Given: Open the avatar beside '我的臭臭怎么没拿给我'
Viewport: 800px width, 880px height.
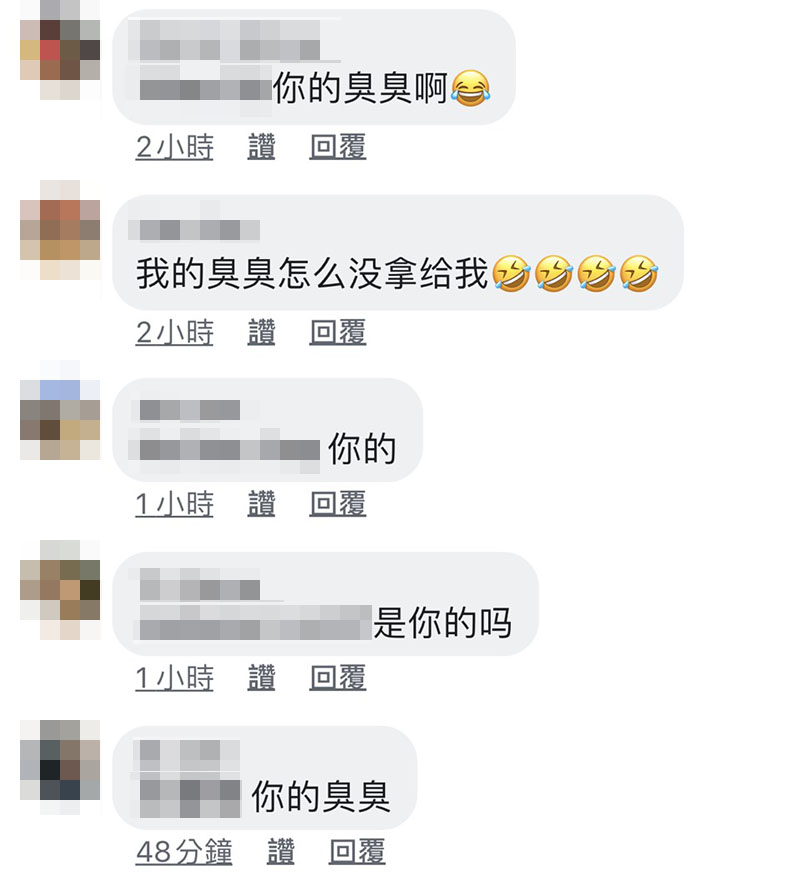Looking at the screenshot, I should pyautogui.click(x=60, y=230).
